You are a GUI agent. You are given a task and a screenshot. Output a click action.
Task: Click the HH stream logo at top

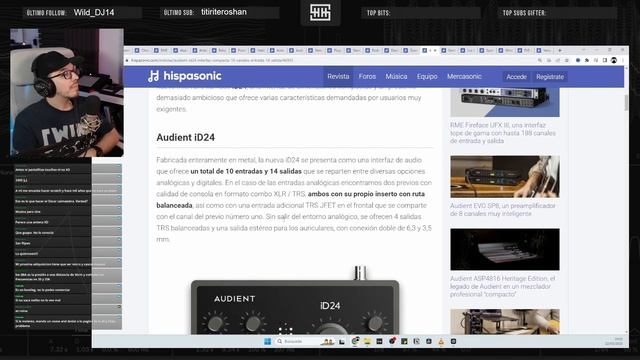320,13
